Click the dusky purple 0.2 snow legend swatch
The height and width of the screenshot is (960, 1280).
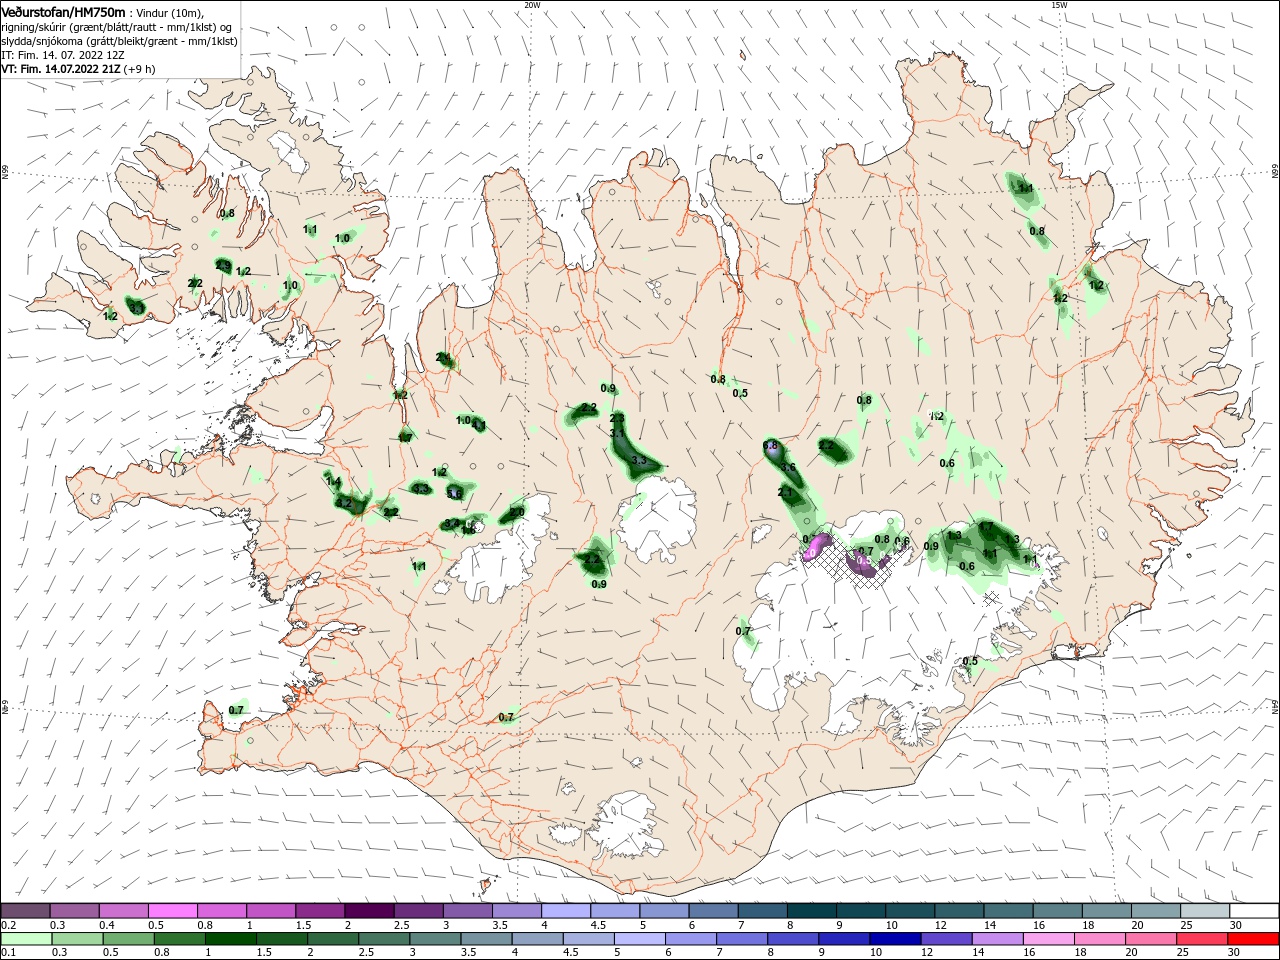25,911
